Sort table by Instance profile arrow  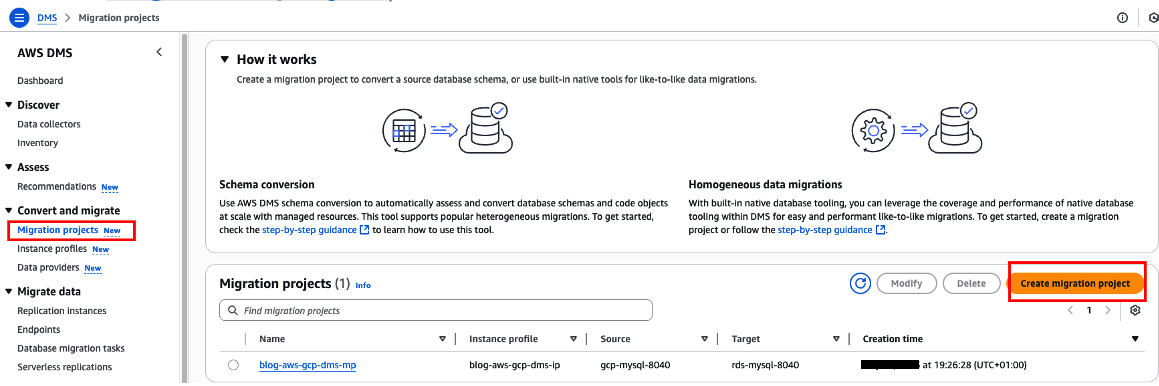pos(574,339)
